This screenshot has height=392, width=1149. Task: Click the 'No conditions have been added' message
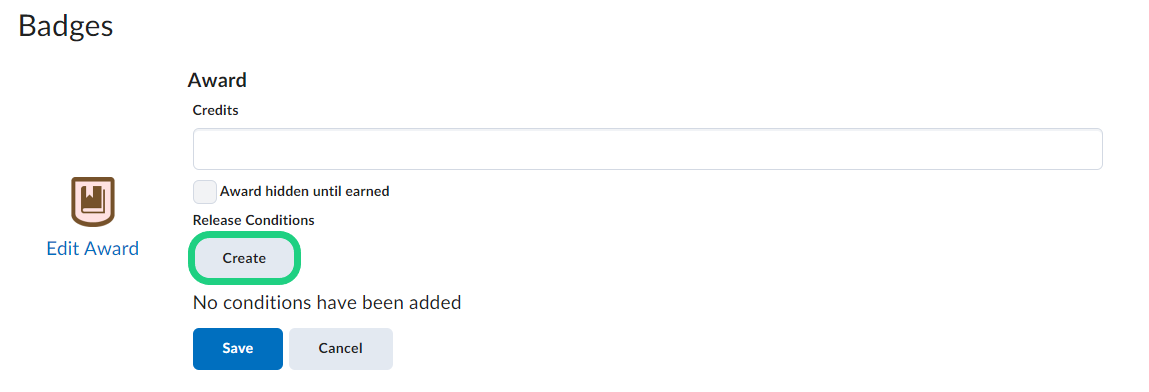click(x=327, y=302)
